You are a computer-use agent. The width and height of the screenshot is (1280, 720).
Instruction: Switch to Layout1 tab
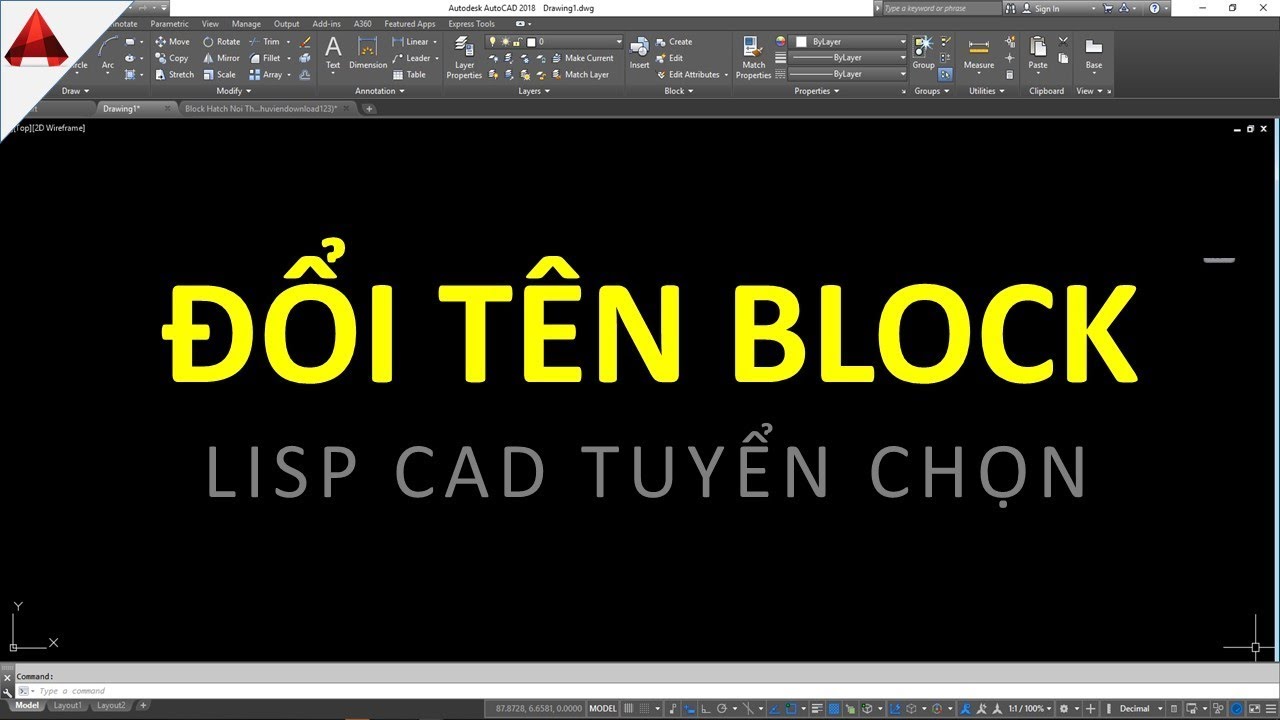[68, 705]
